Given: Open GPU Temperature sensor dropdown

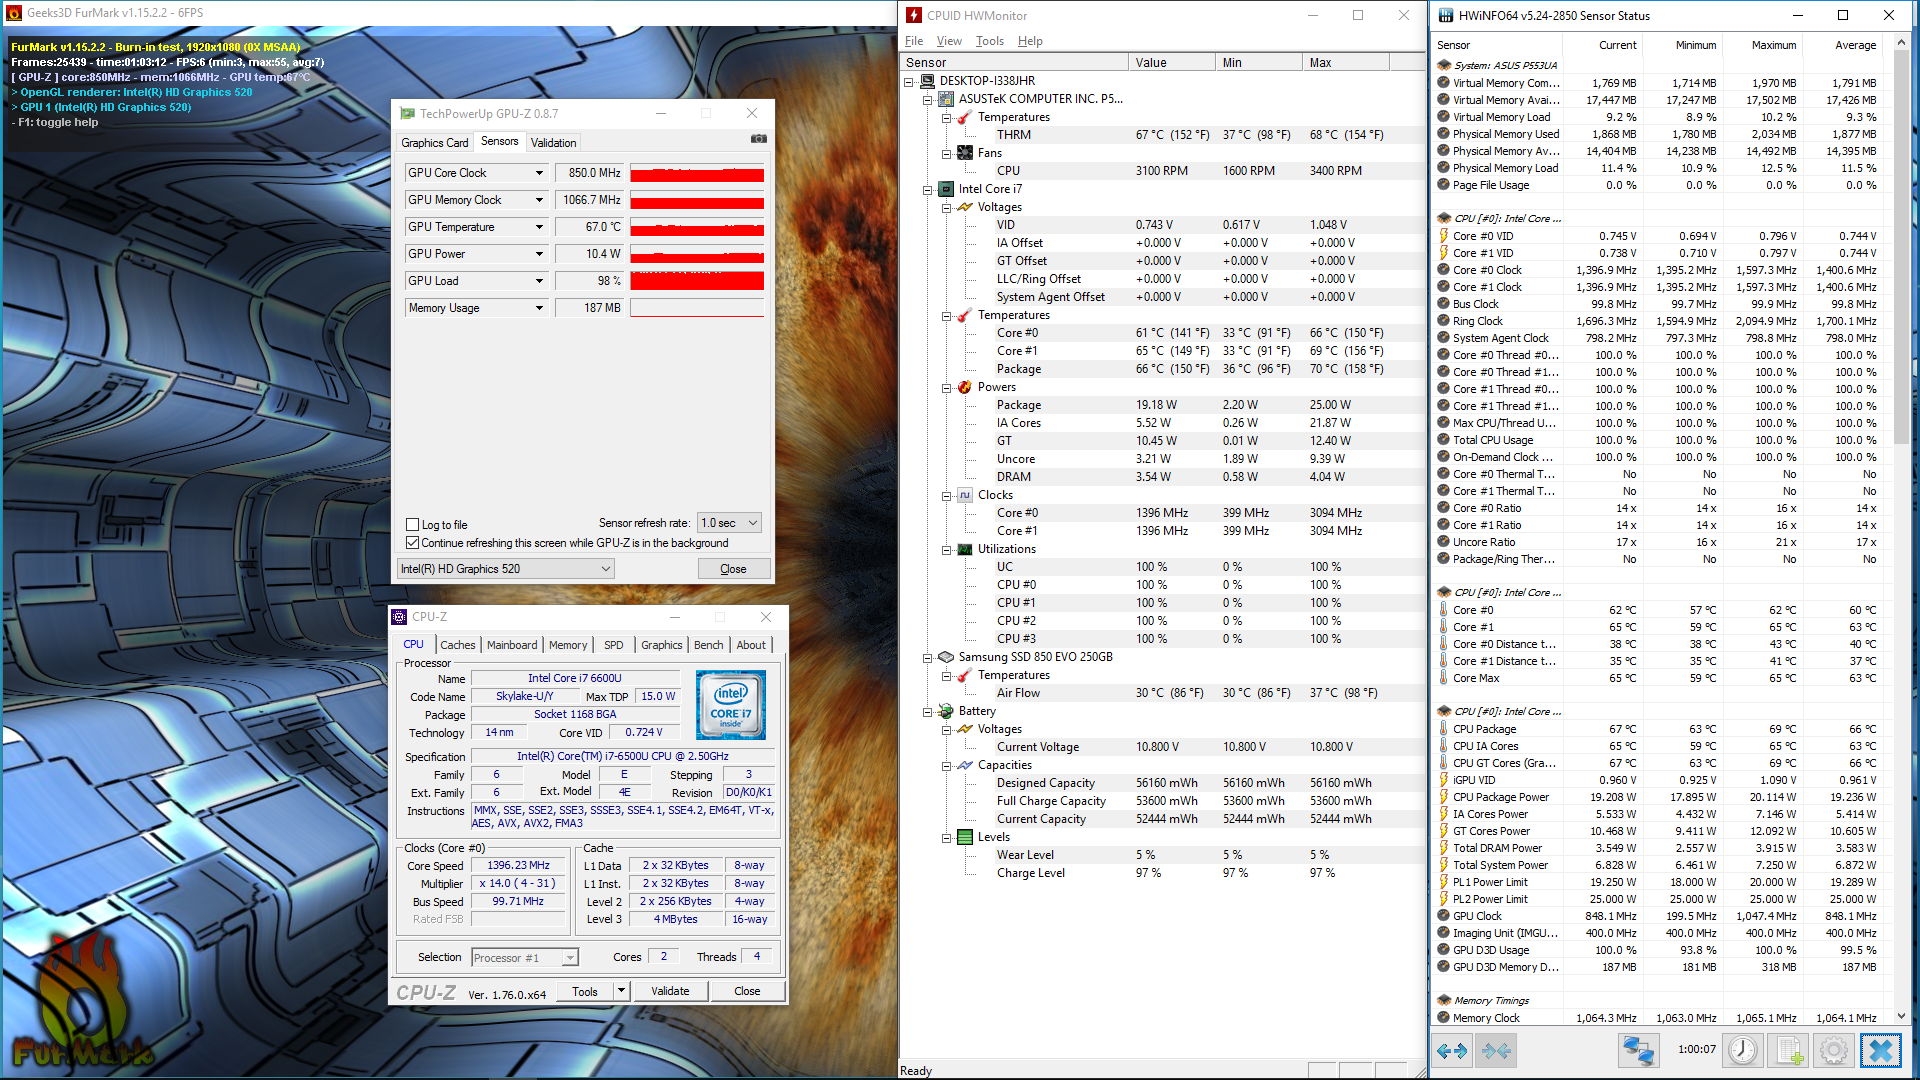Looking at the screenshot, I should (x=539, y=227).
